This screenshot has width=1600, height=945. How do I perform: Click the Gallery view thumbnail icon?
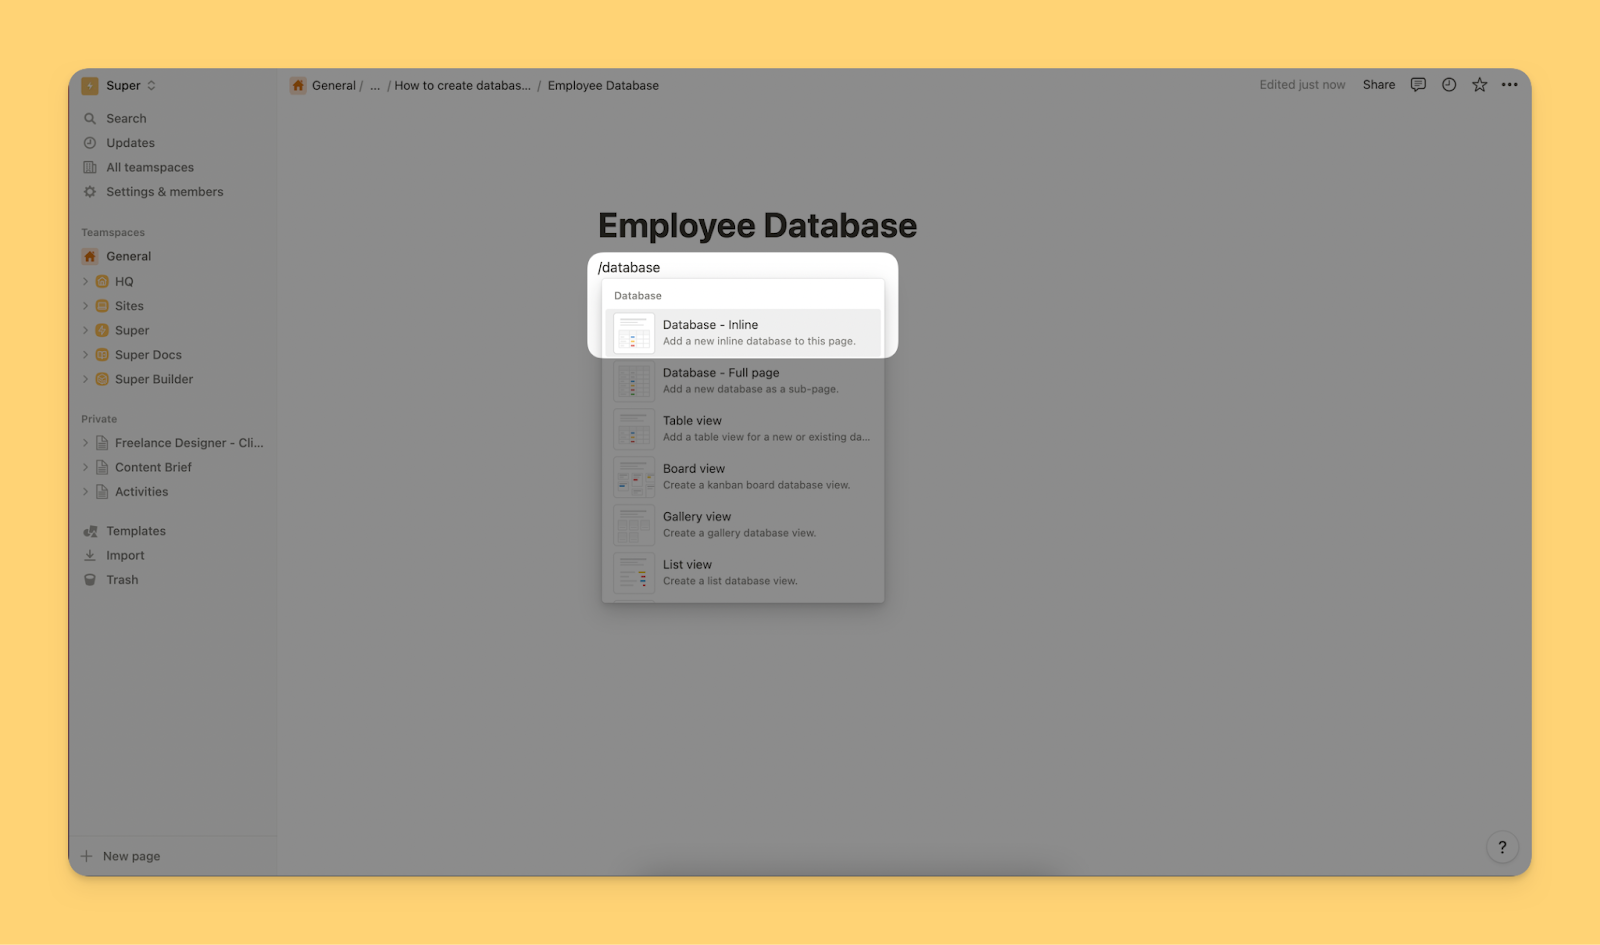634,525
